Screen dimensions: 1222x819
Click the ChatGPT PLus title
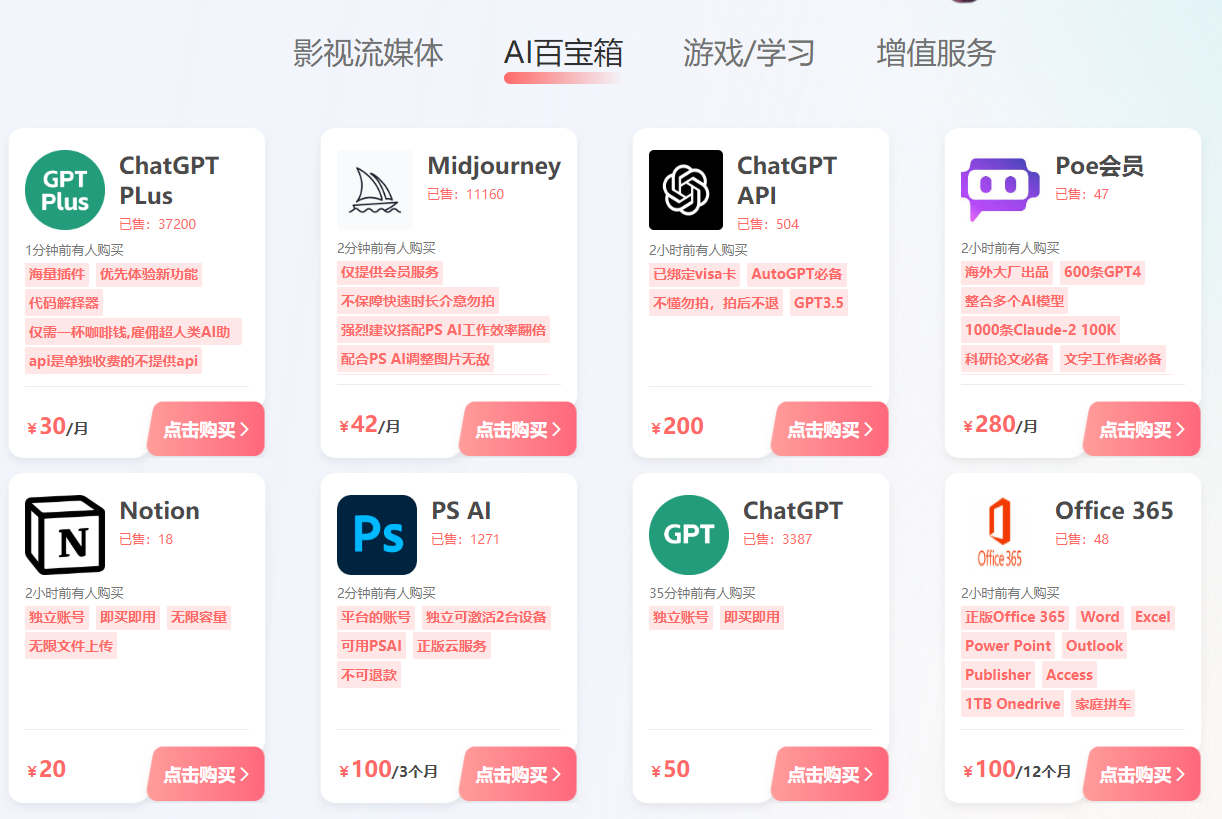pyautogui.click(x=169, y=180)
